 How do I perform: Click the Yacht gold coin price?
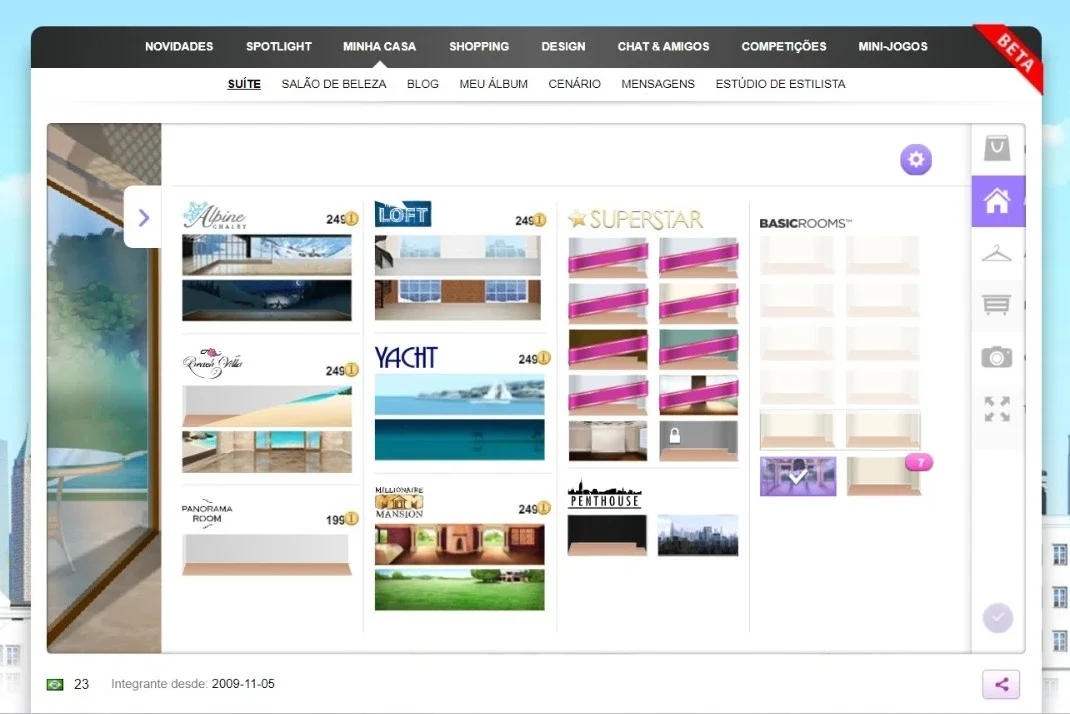point(534,358)
